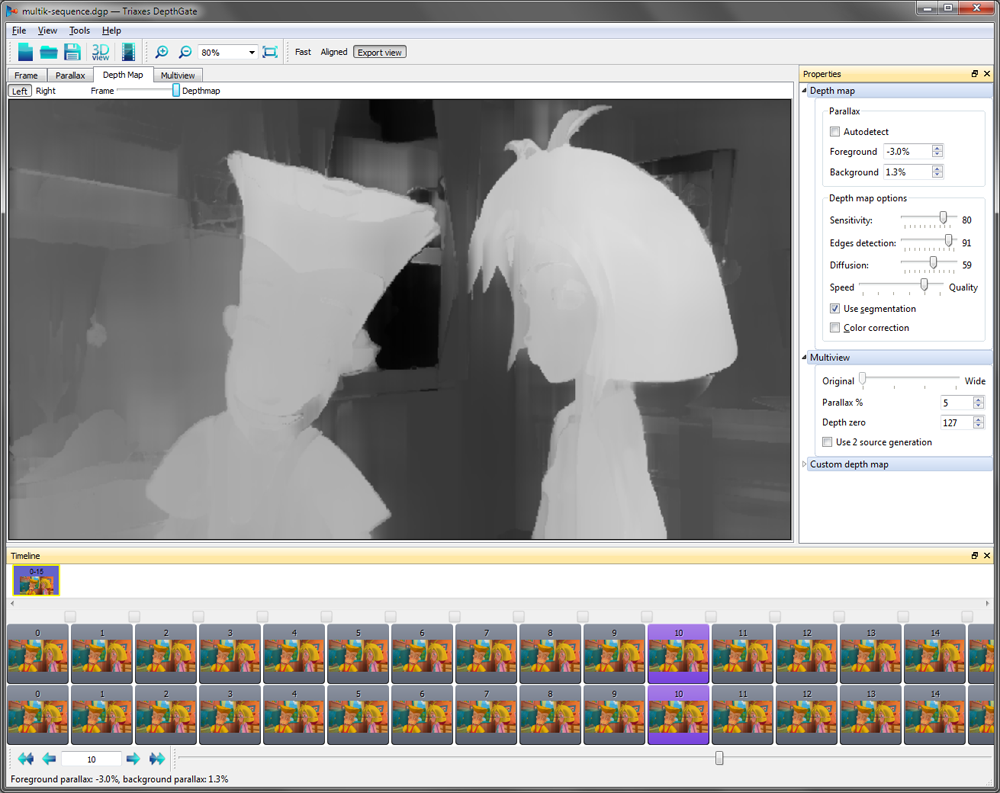Viewport: 1000px width, 793px height.
Task: Toggle Use segmentation checkbox
Action: coord(835,308)
